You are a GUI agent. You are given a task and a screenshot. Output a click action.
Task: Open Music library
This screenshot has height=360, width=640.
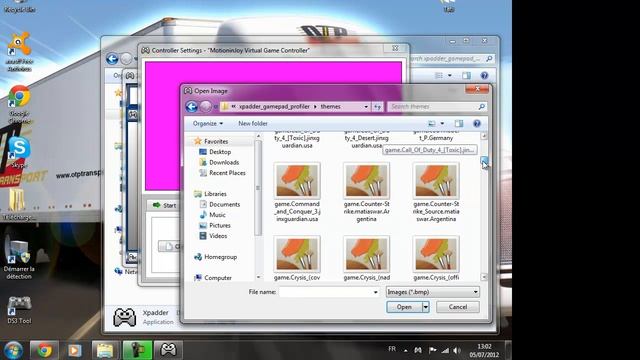tap(217, 215)
